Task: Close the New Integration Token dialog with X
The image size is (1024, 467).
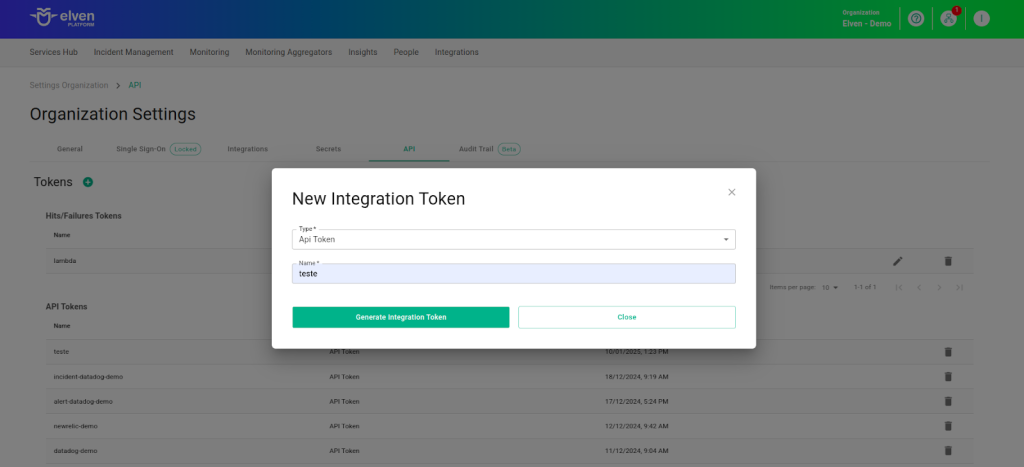Action: (x=731, y=192)
